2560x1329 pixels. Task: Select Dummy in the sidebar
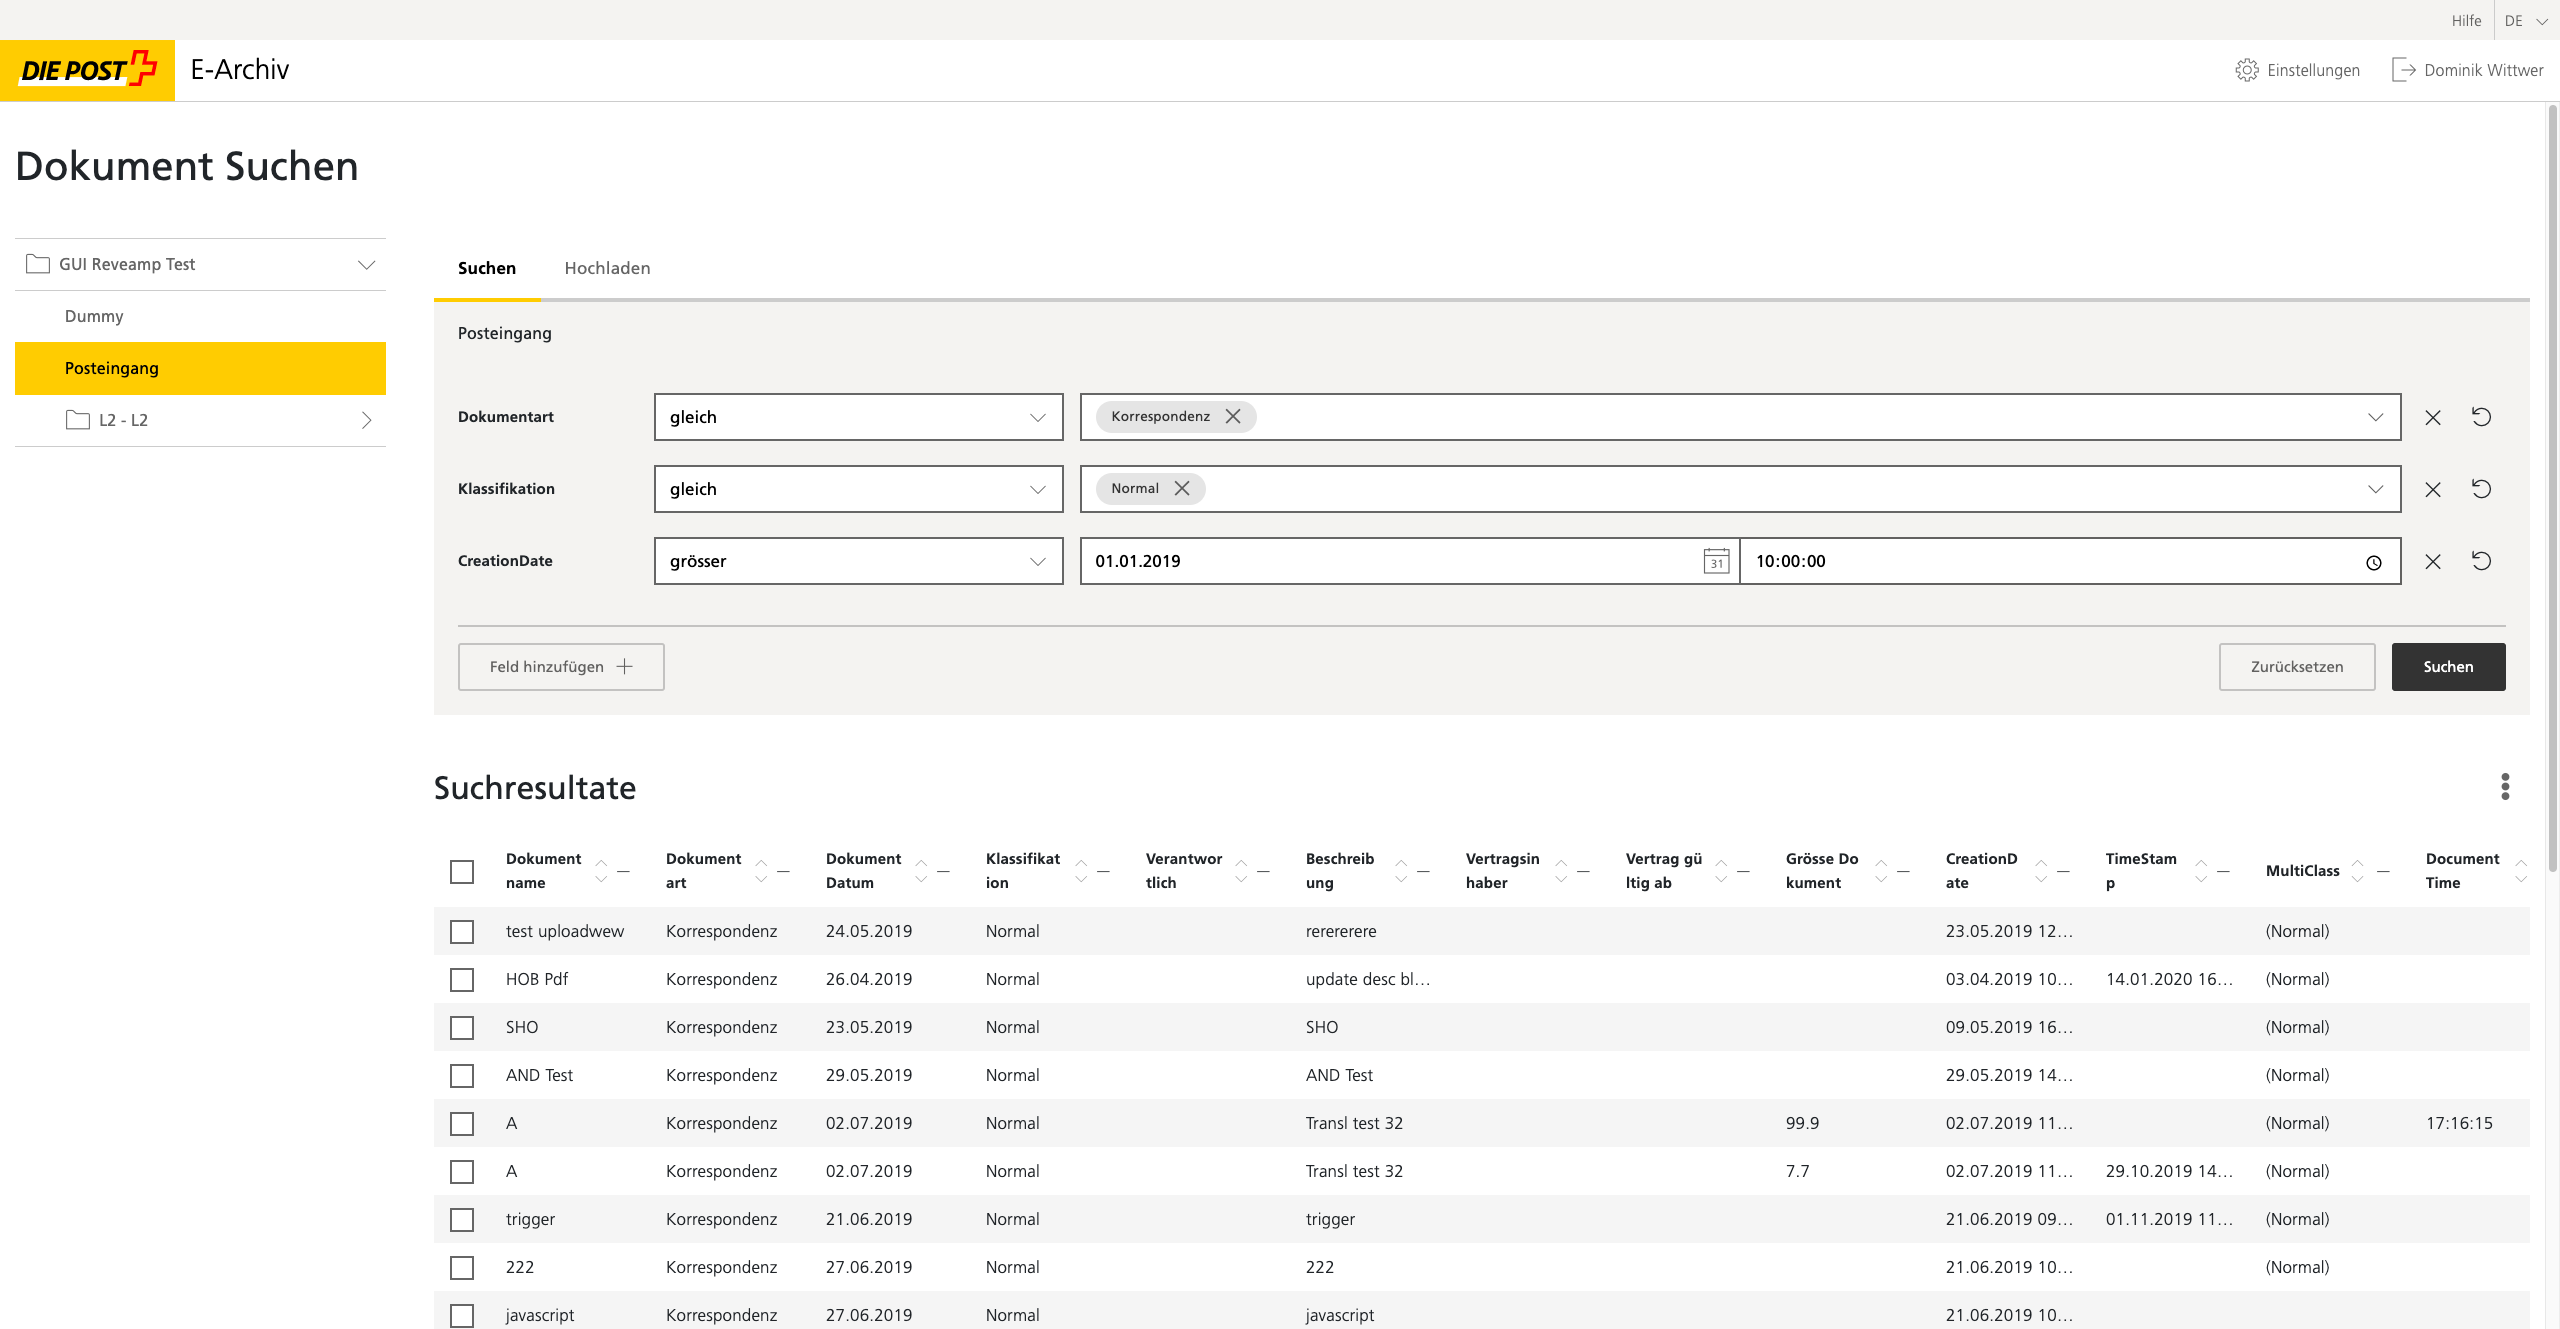tap(200, 316)
